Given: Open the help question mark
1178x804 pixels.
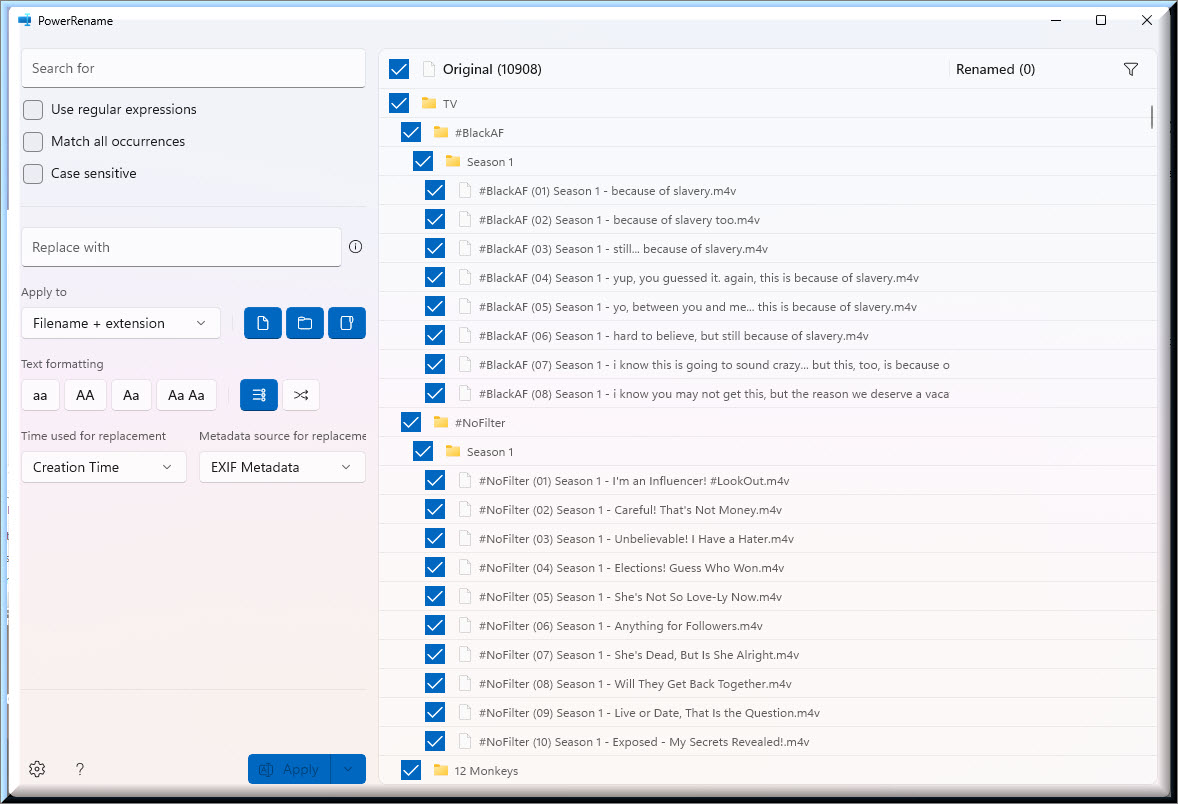Looking at the screenshot, I should tap(80, 769).
